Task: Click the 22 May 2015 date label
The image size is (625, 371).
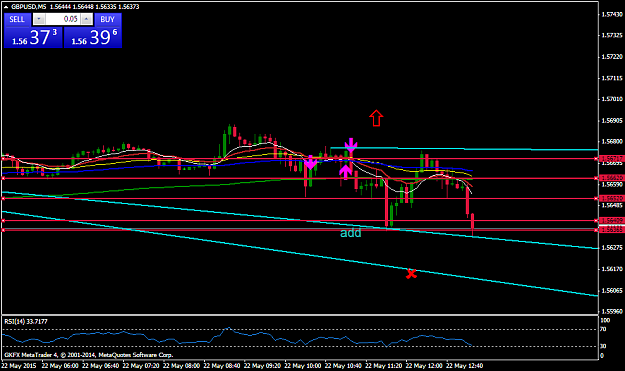Action: pos(19,365)
